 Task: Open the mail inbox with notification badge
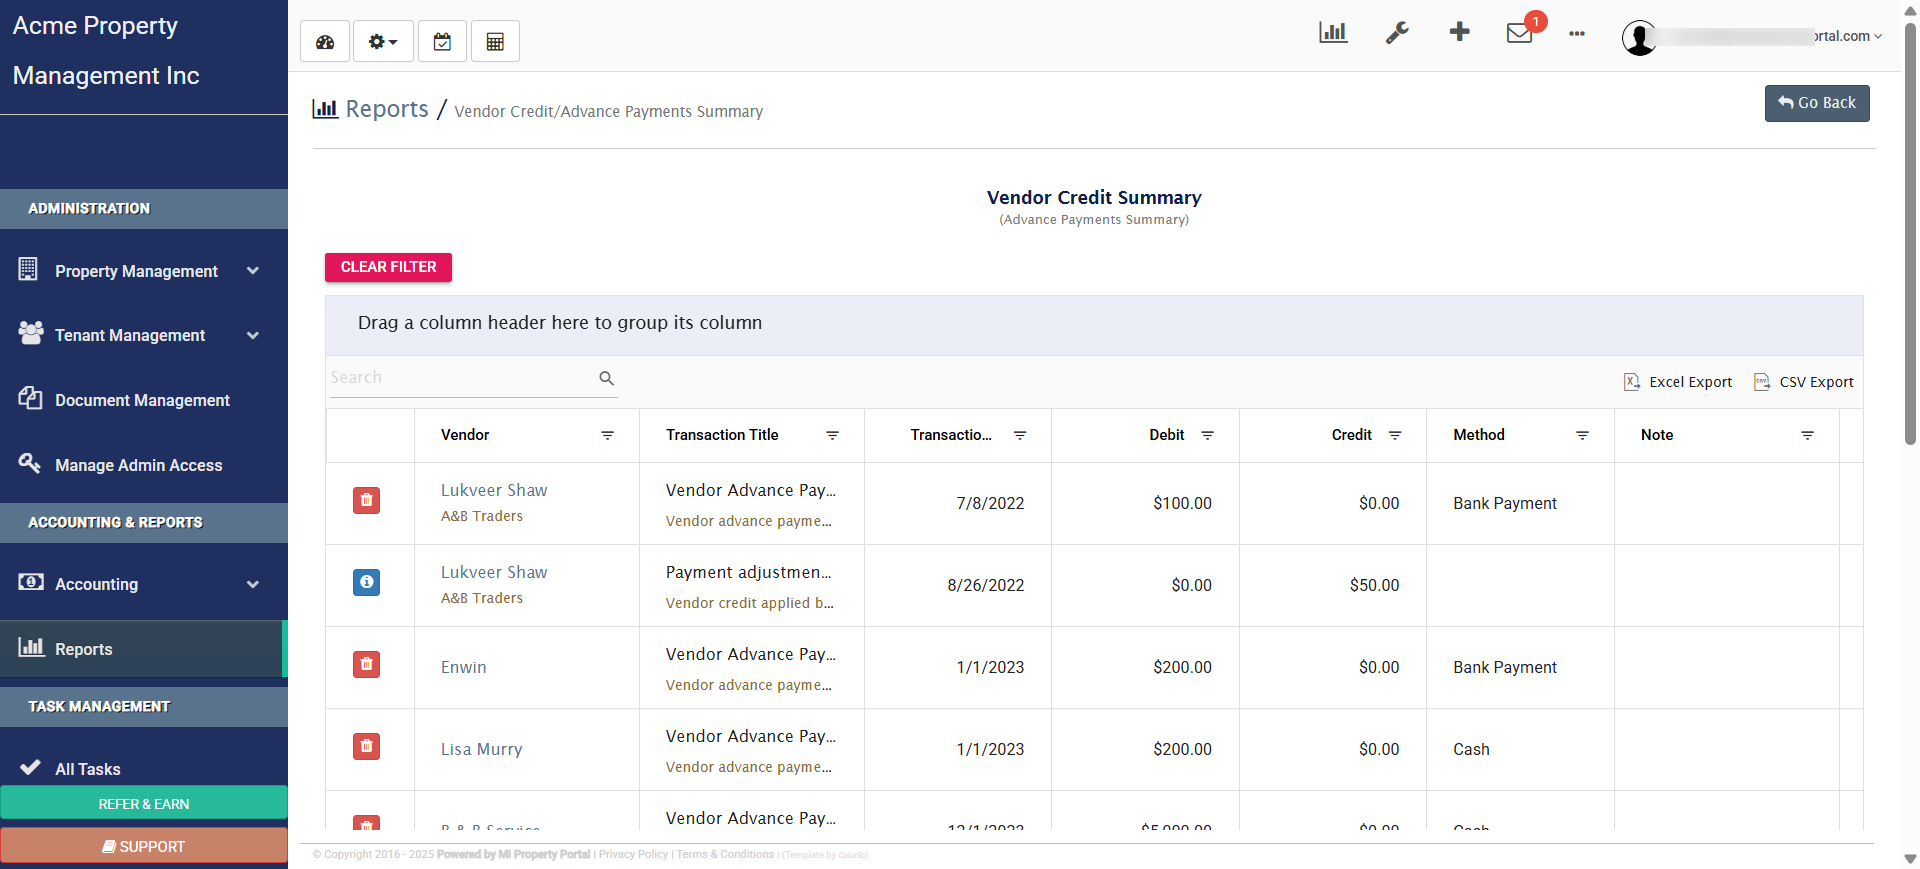[1519, 33]
